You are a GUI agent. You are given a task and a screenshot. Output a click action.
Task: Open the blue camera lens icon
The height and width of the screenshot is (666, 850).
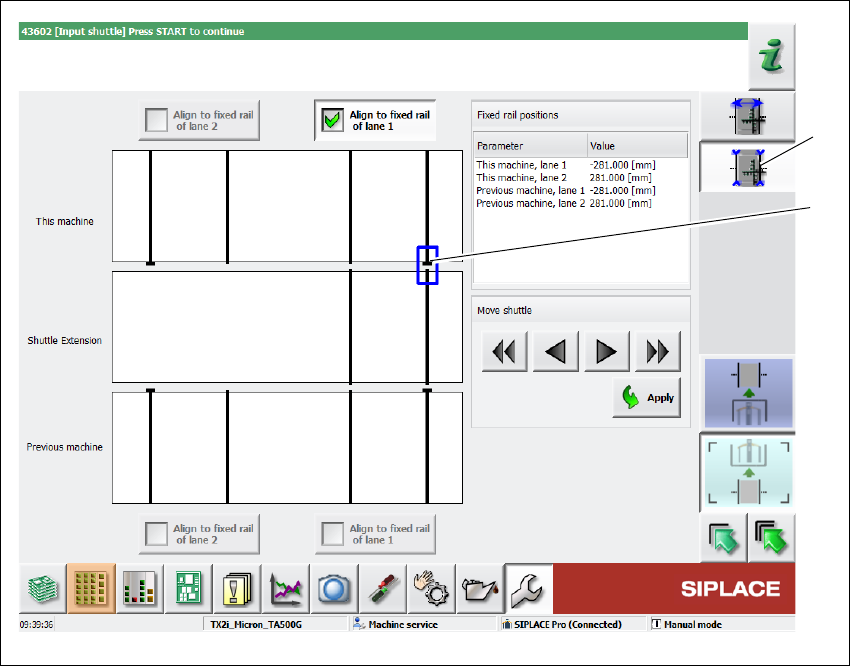pyautogui.click(x=334, y=589)
